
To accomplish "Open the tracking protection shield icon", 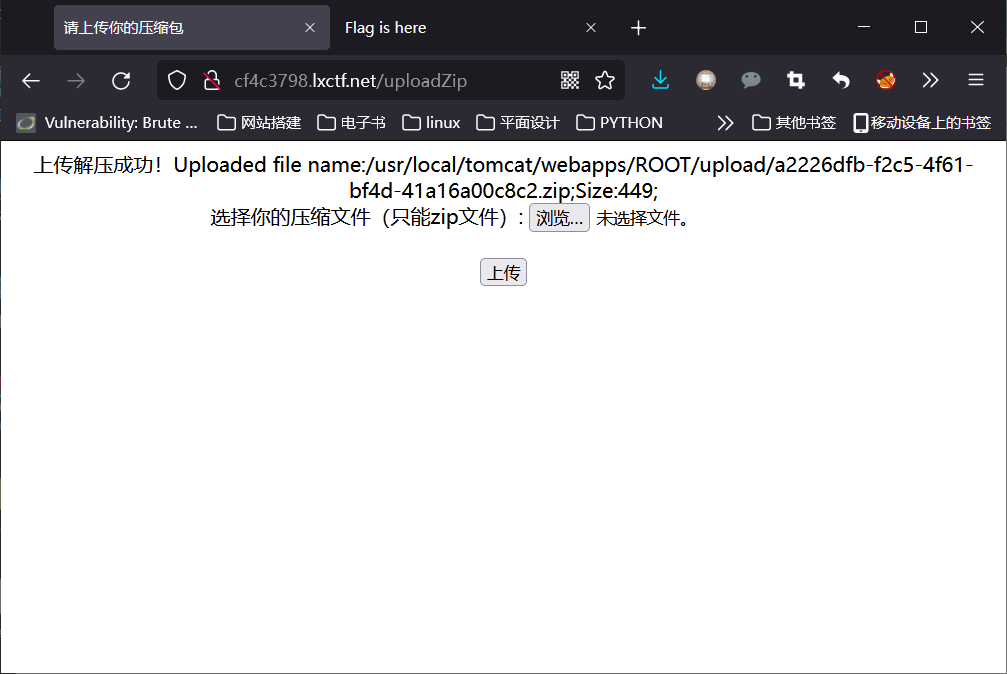I will pyautogui.click(x=177, y=80).
